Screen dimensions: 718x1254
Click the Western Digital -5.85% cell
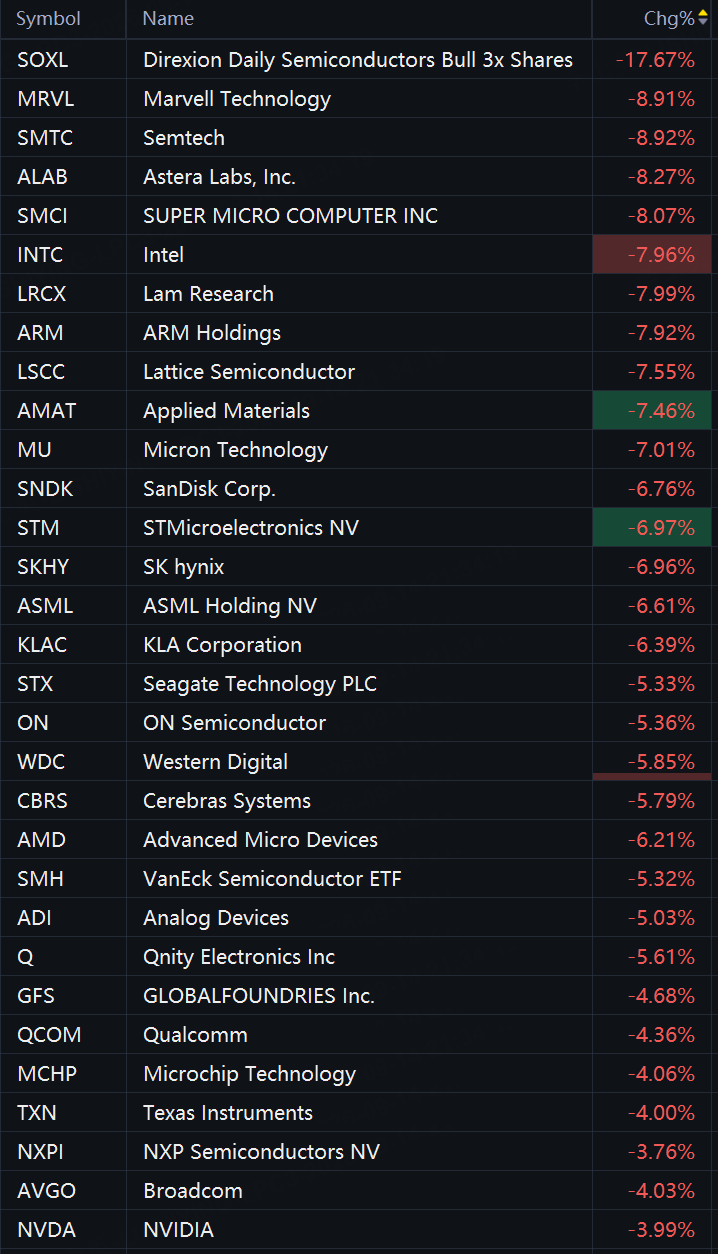coord(652,762)
